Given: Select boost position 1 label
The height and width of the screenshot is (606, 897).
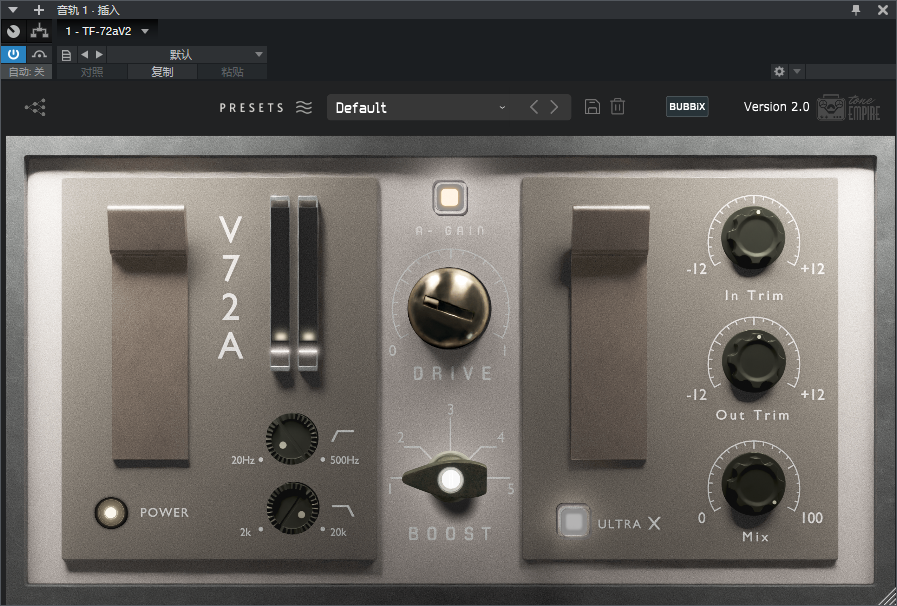Looking at the screenshot, I should pyautogui.click(x=390, y=489).
